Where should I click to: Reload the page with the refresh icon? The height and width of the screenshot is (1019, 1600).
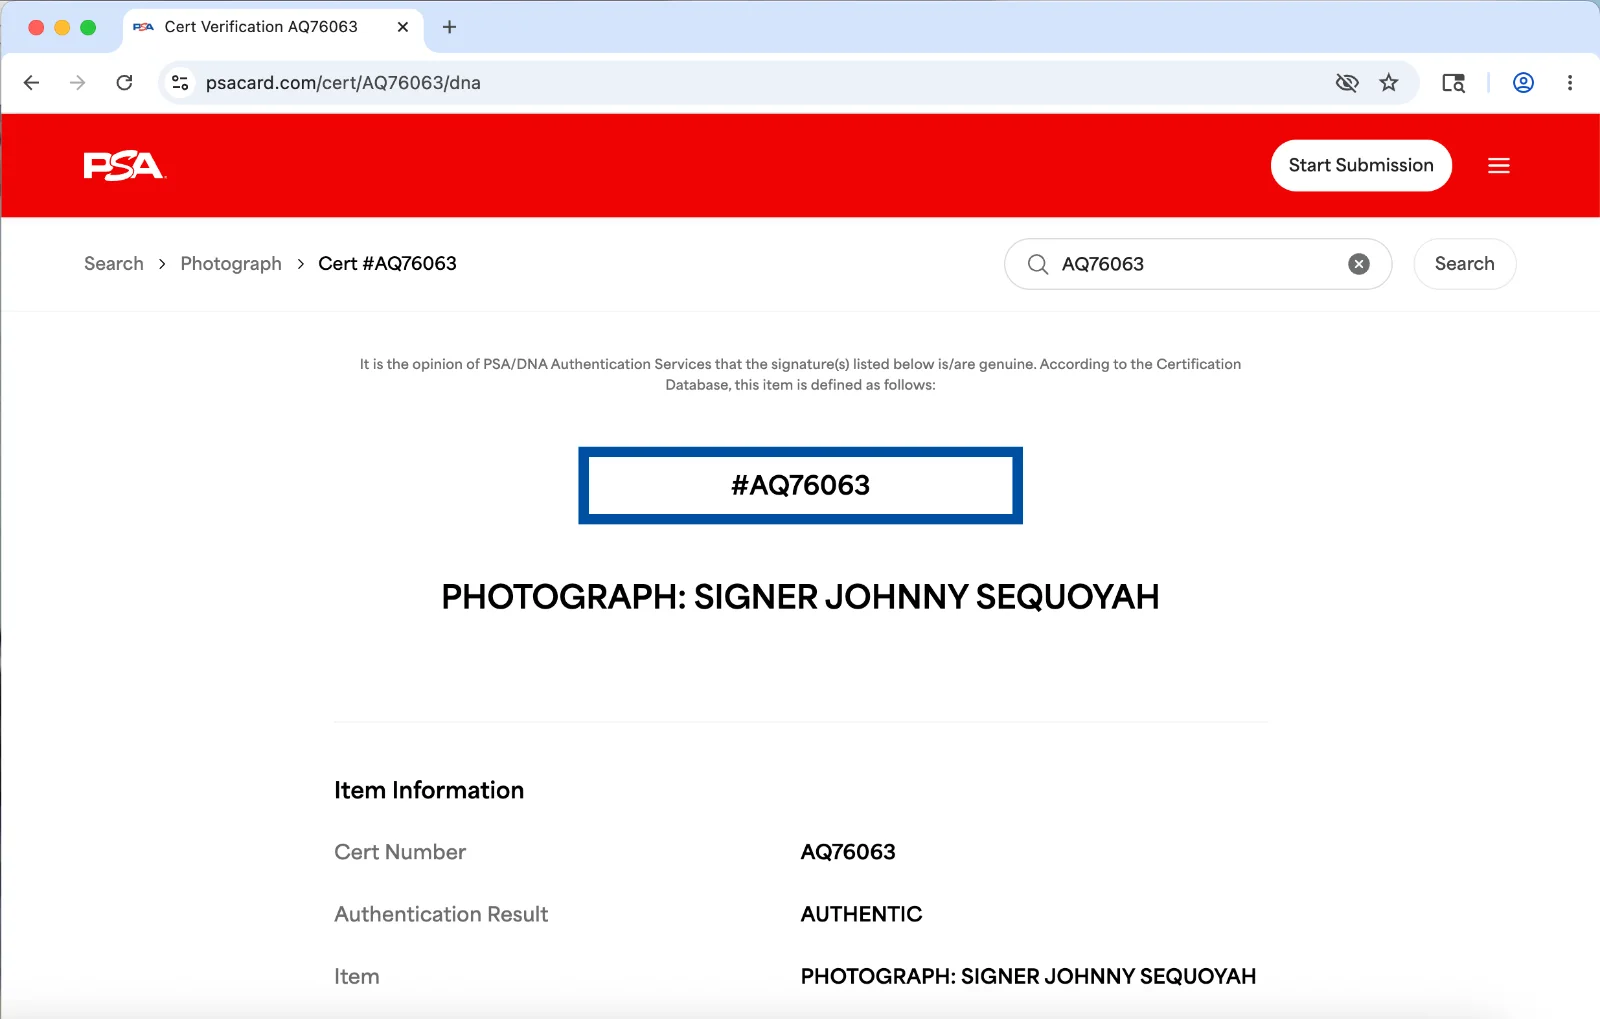(124, 83)
